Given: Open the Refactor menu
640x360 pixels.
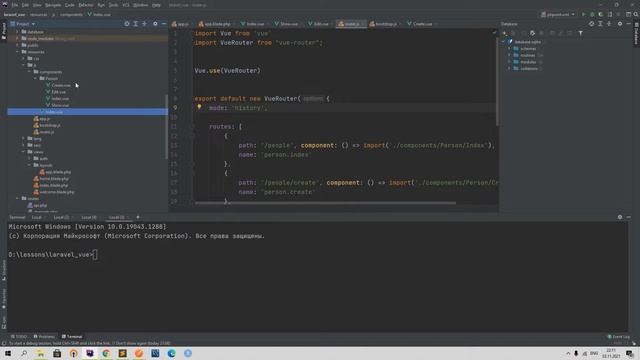Looking at the screenshot, I should coord(86,5).
